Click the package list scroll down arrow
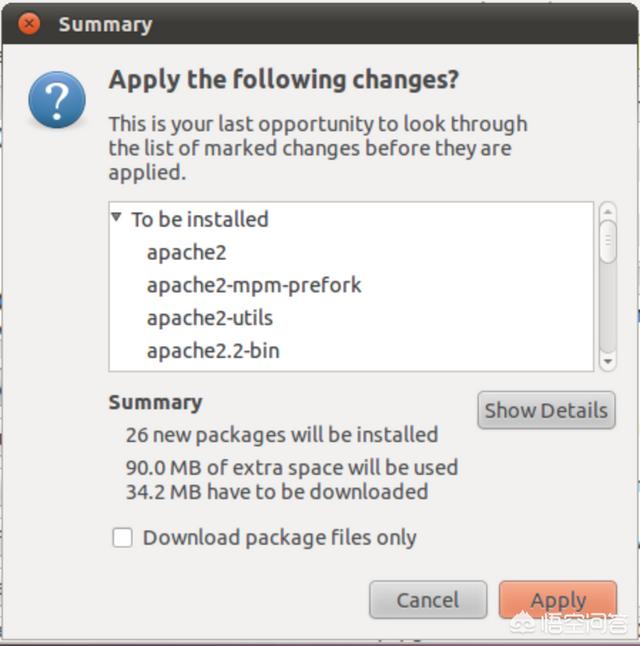 pos(607,360)
